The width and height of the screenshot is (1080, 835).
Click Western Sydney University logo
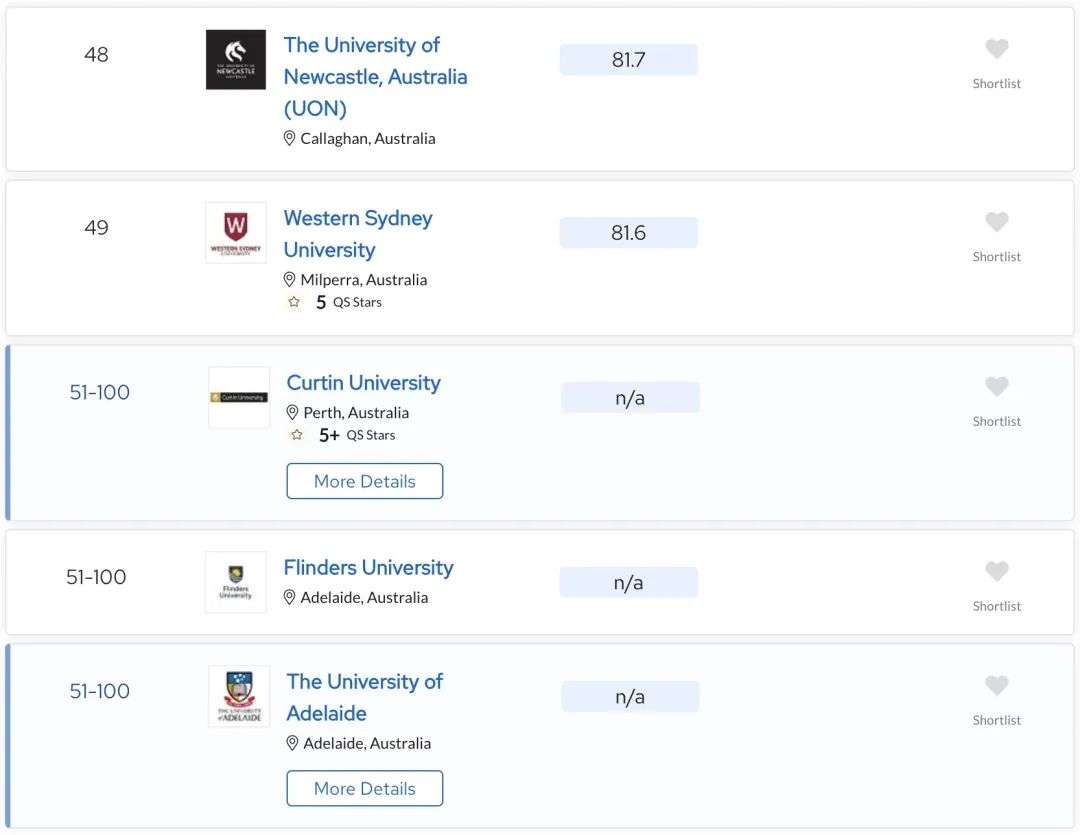236,232
